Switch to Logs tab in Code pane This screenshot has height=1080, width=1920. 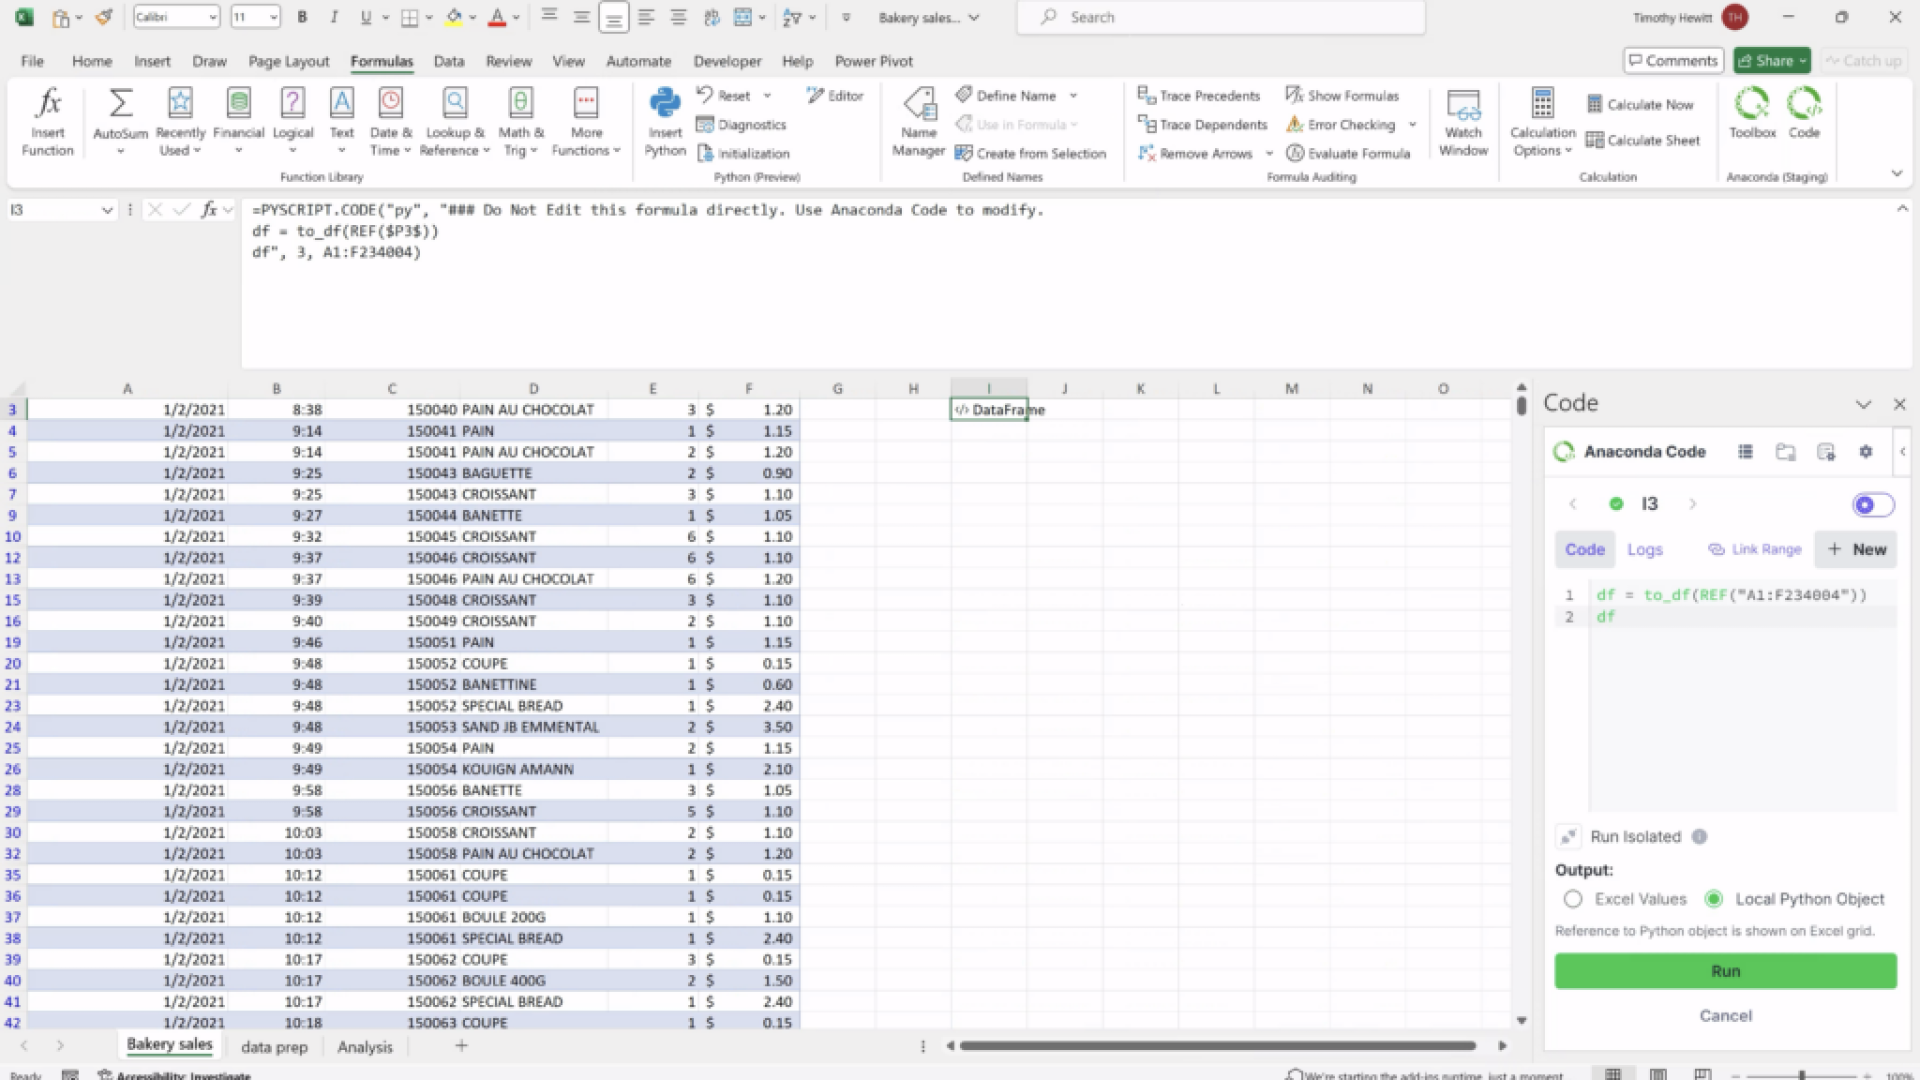1644,550
